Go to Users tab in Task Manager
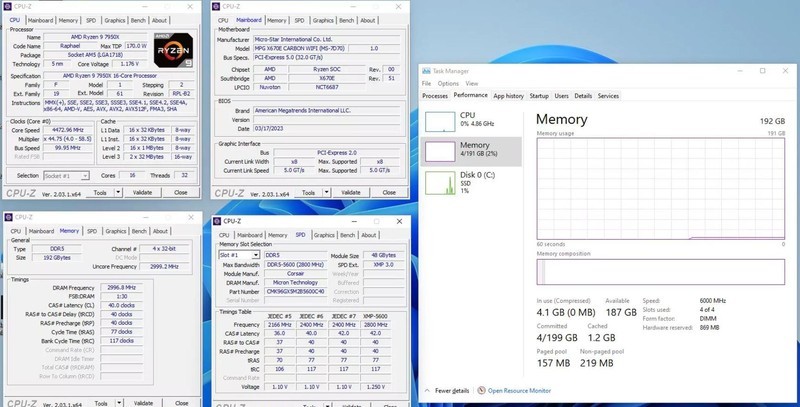The image size is (800, 407). point(561,96)
